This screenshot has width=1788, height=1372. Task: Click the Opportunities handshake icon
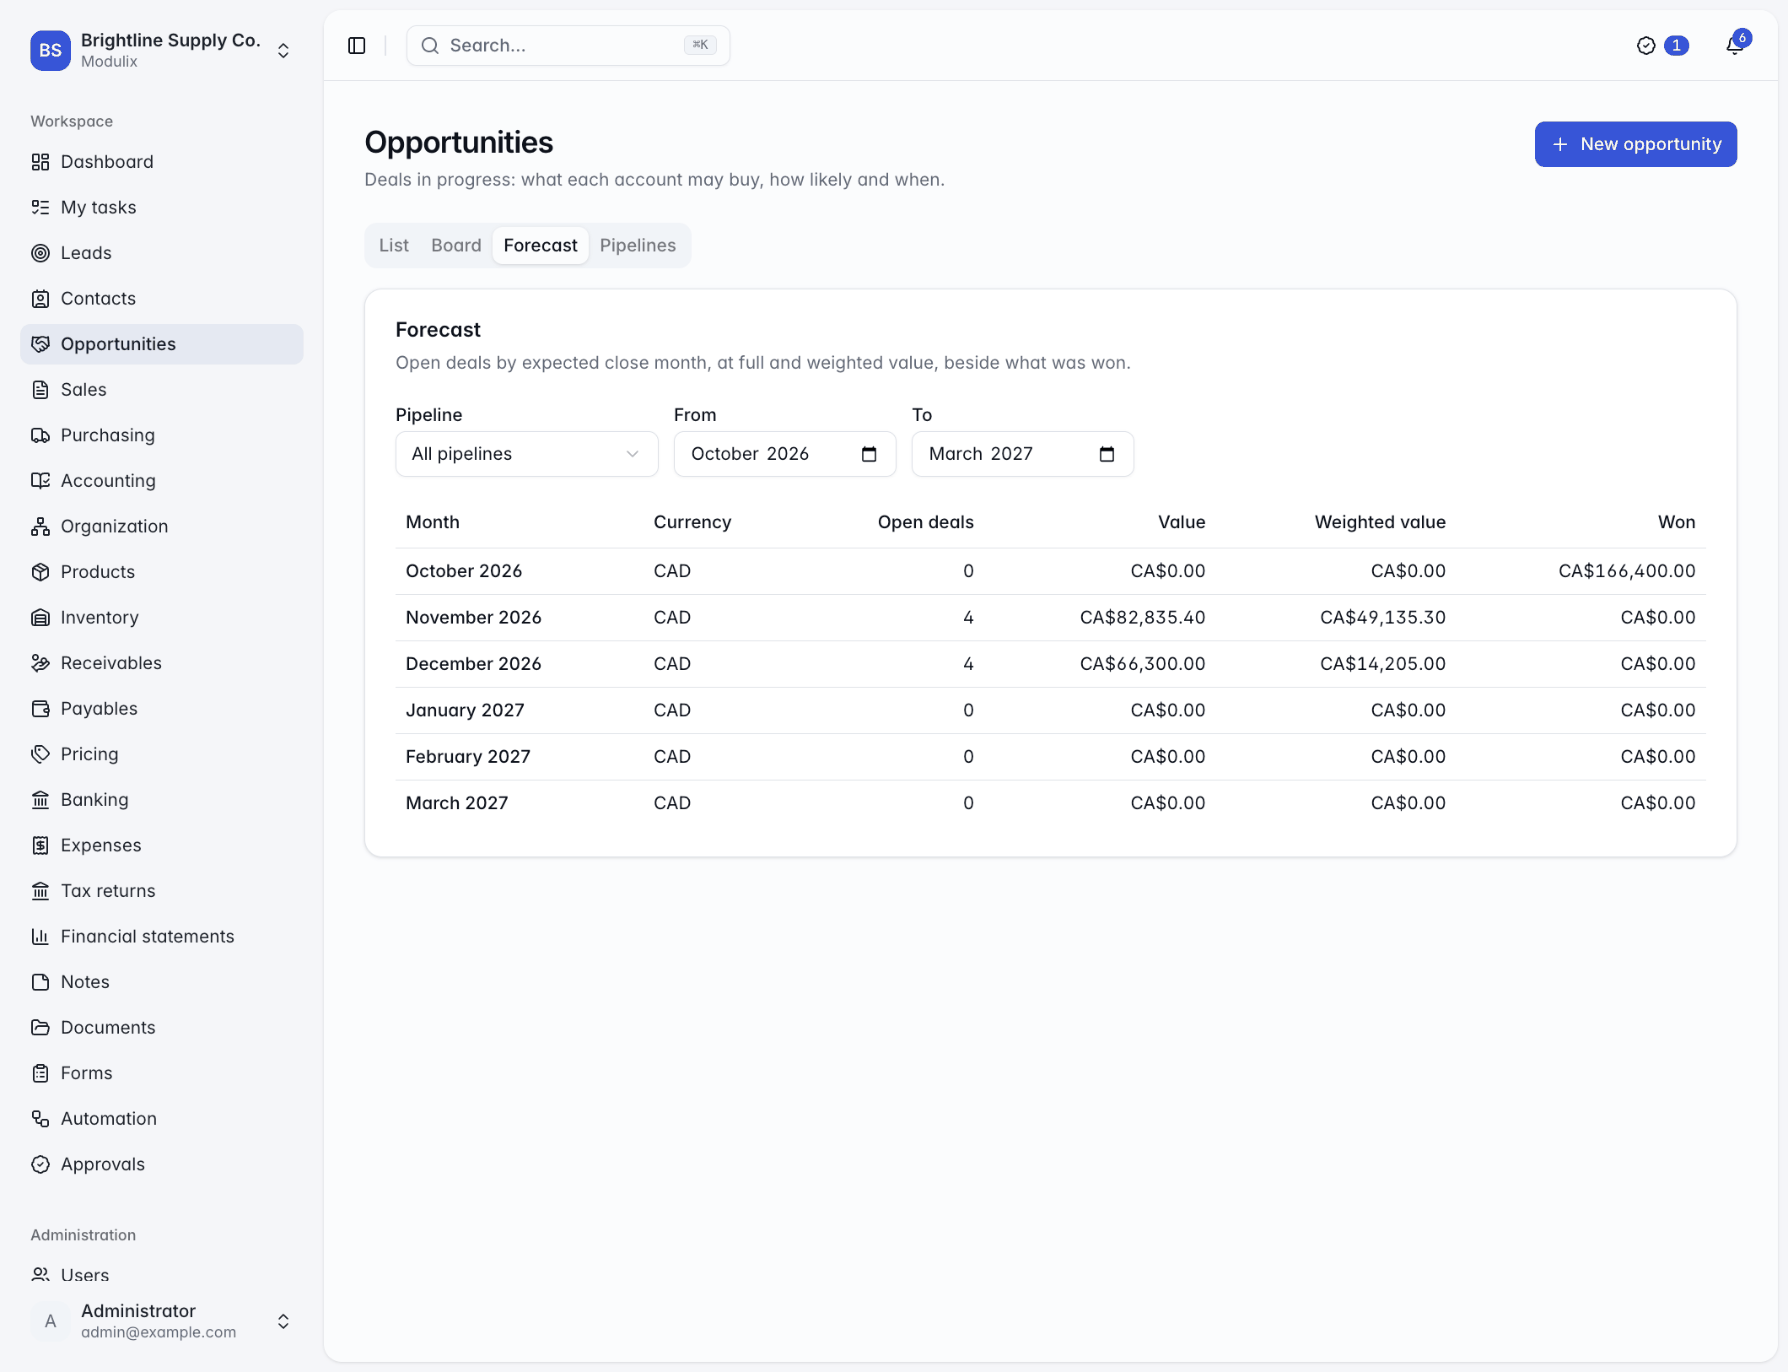pyautogui.click(x=40, y=344)
